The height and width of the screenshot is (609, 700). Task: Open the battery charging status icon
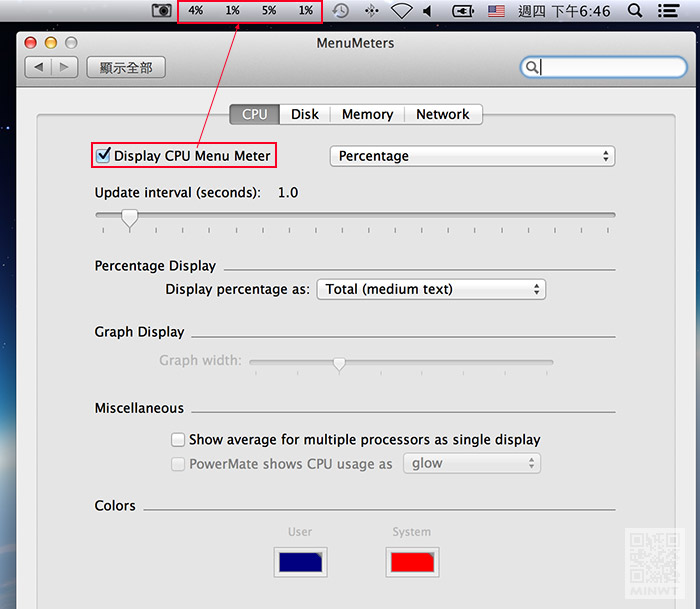click(x=462, y=11)
